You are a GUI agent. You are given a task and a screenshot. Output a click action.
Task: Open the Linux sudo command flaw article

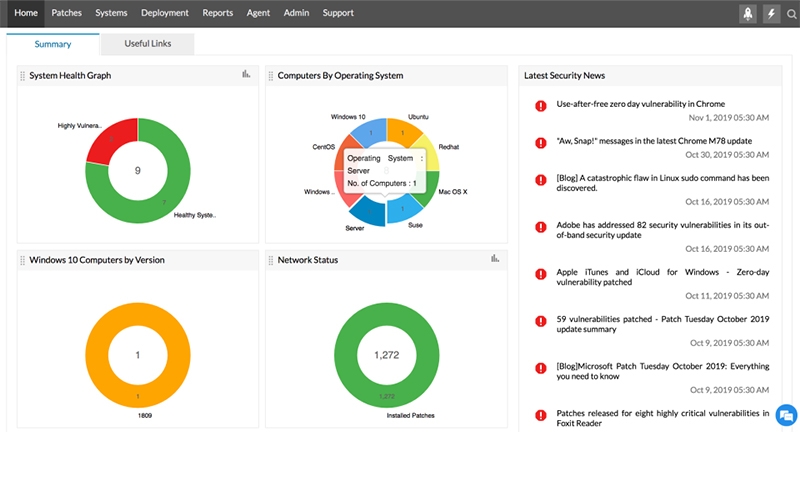(662, 182)
